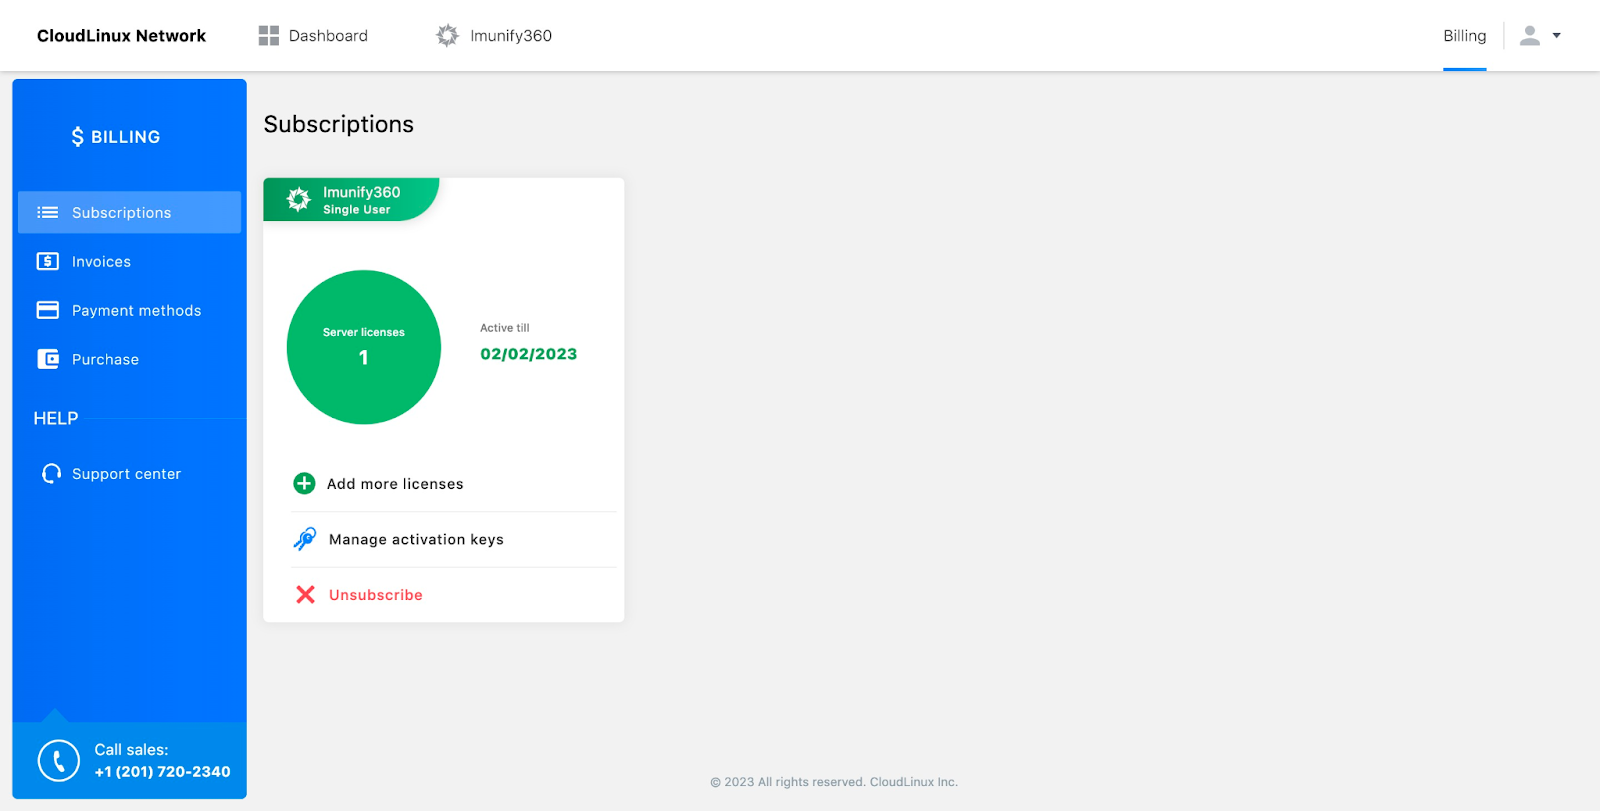Open the Dashboard menu item
This screenshot has width=1600, height=811.
point(313,36)
